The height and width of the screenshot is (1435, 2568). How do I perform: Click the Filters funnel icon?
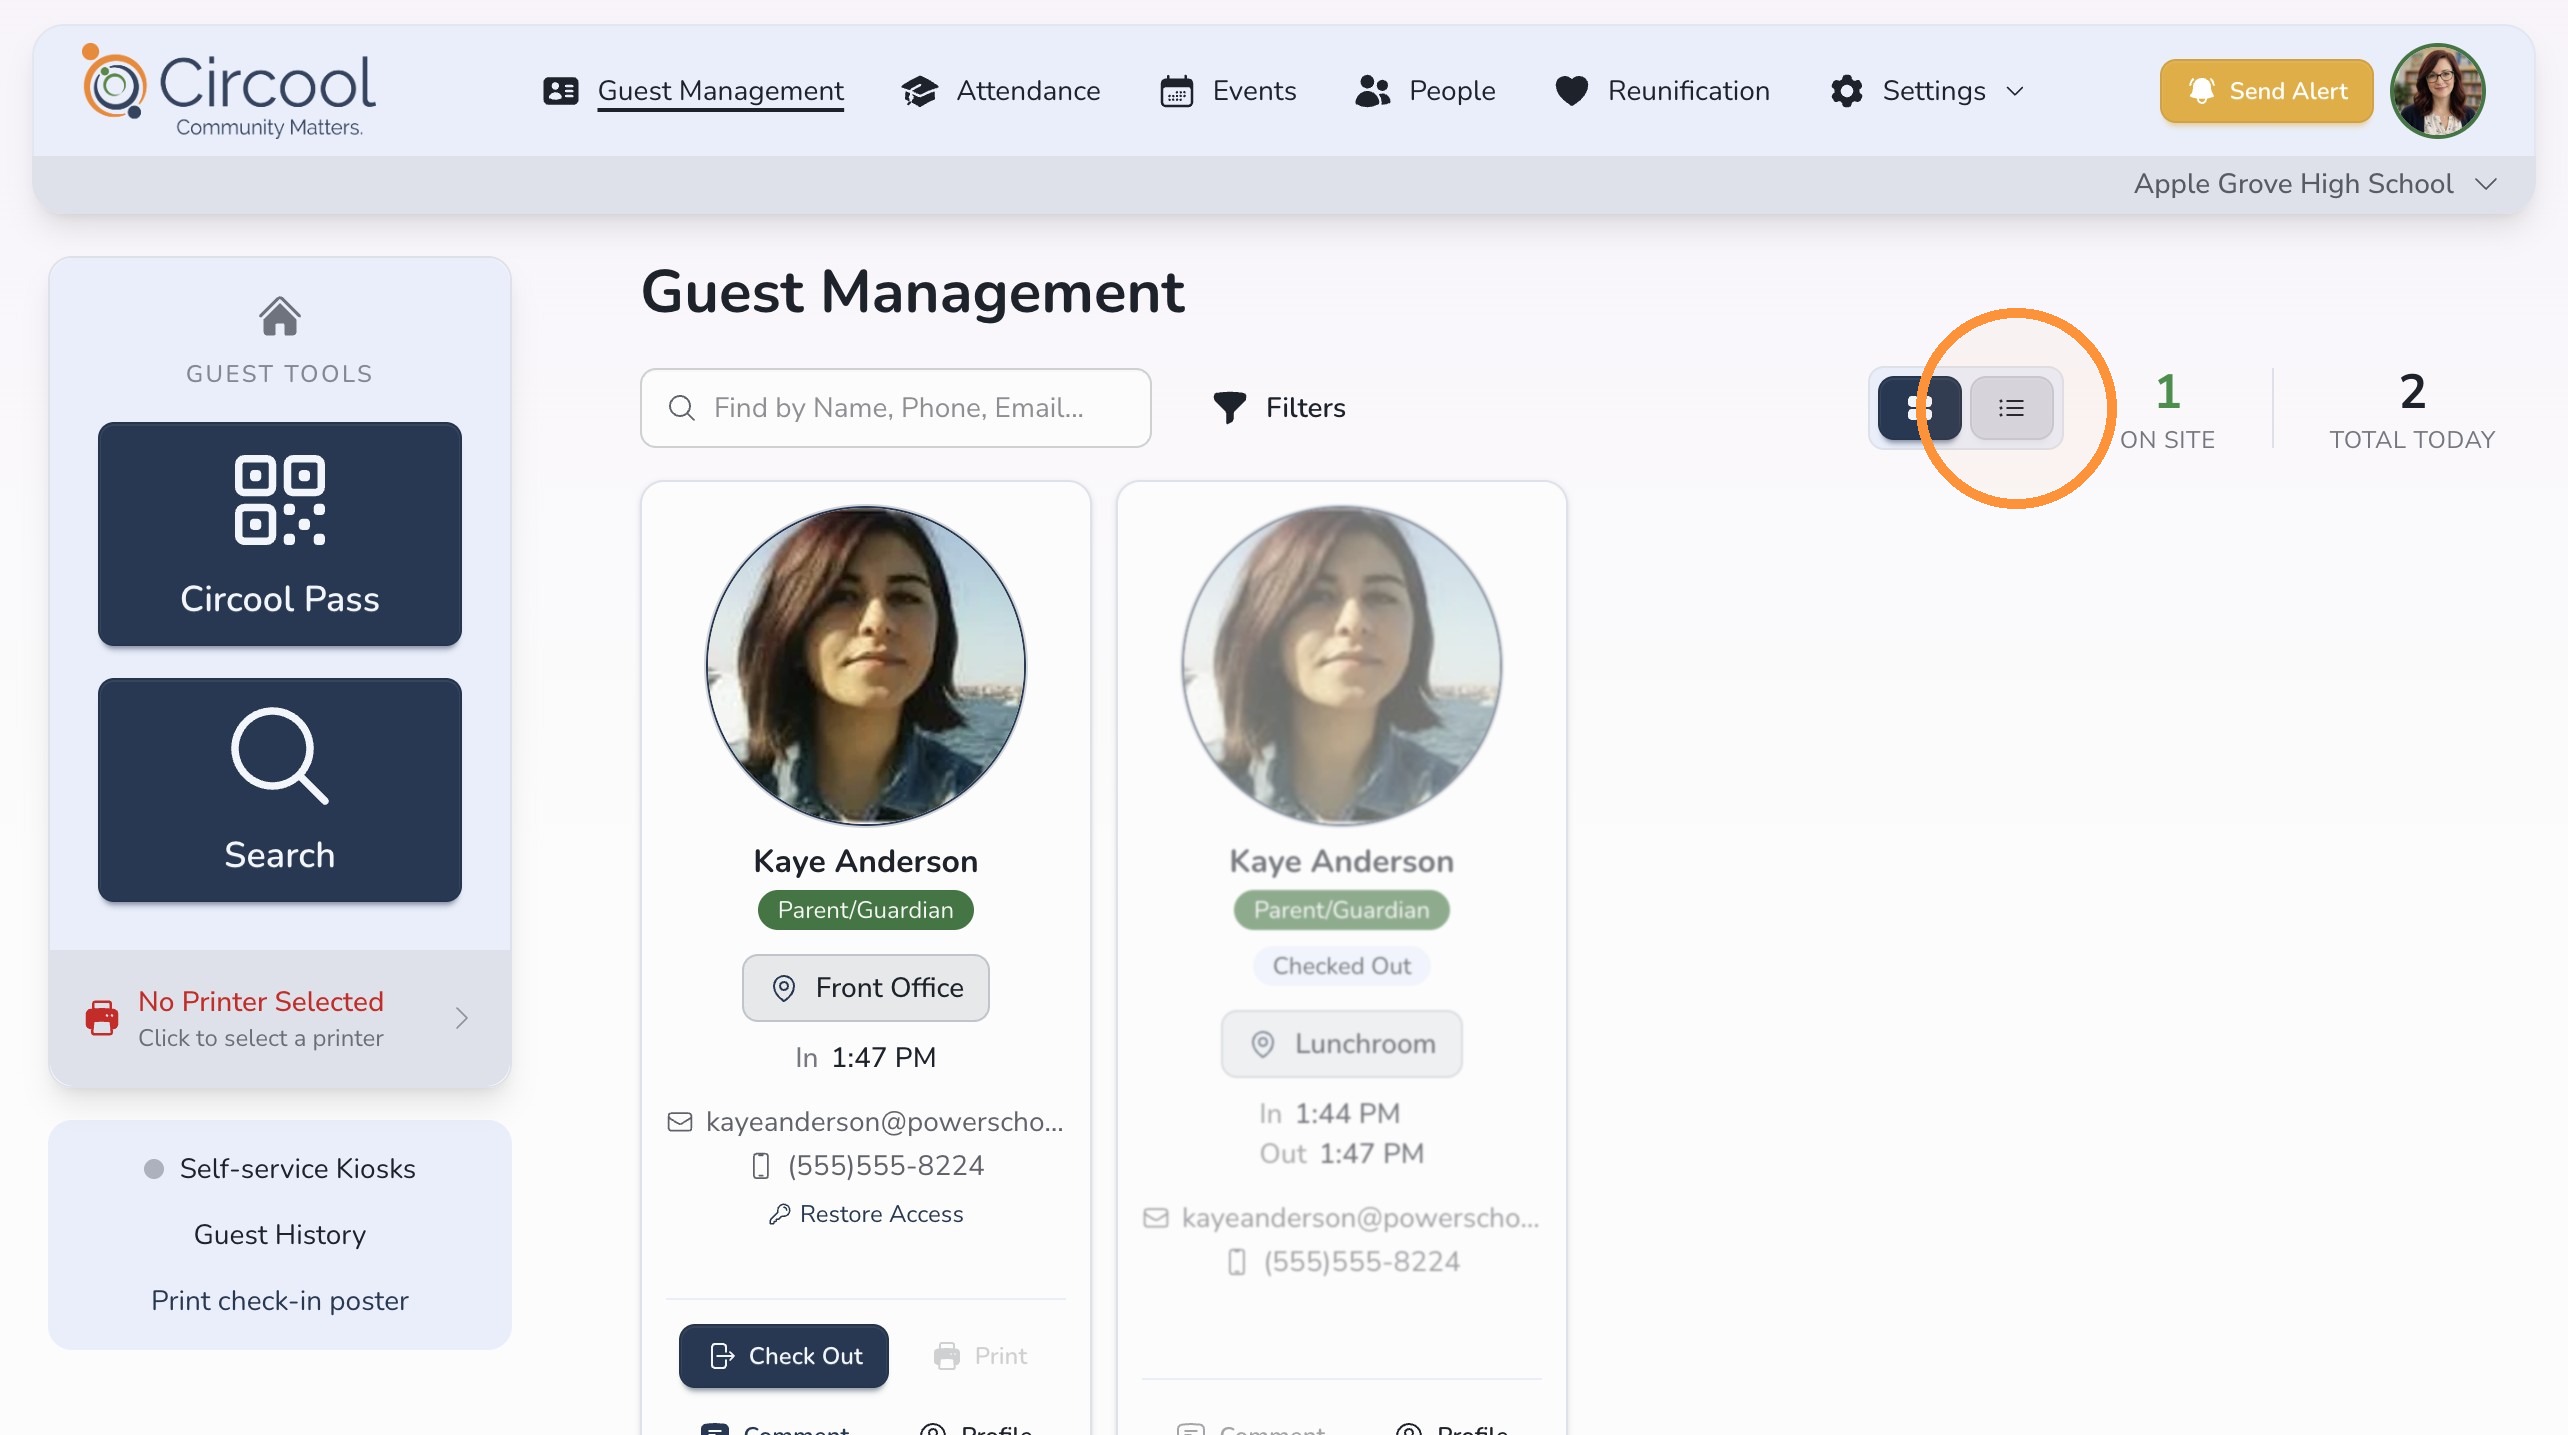(x=1230, y=408)
